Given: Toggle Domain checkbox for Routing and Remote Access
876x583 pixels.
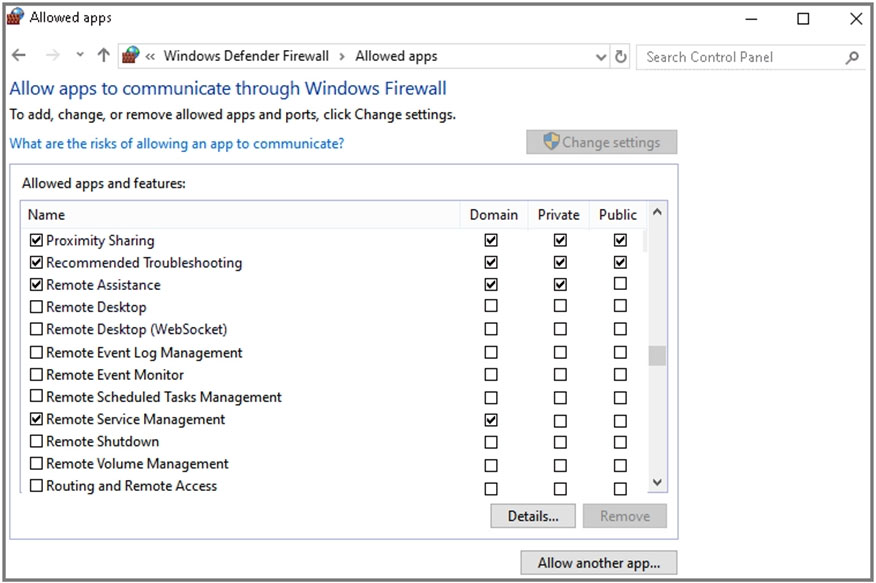Looking at the screenshot, I should [x=491, y=489].
